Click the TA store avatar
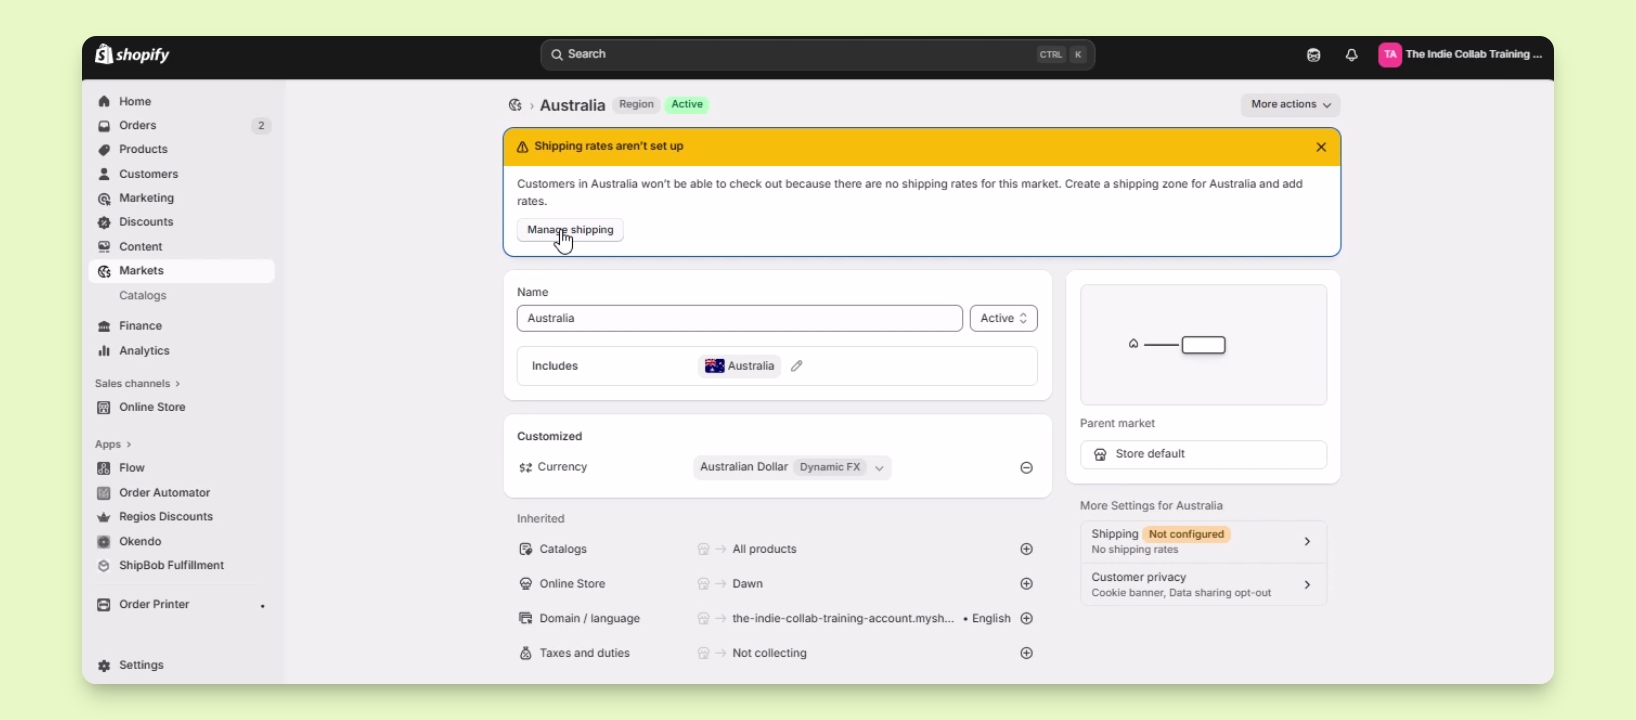The height and width of the screenshot is (720, 1636). [1390, 56]
